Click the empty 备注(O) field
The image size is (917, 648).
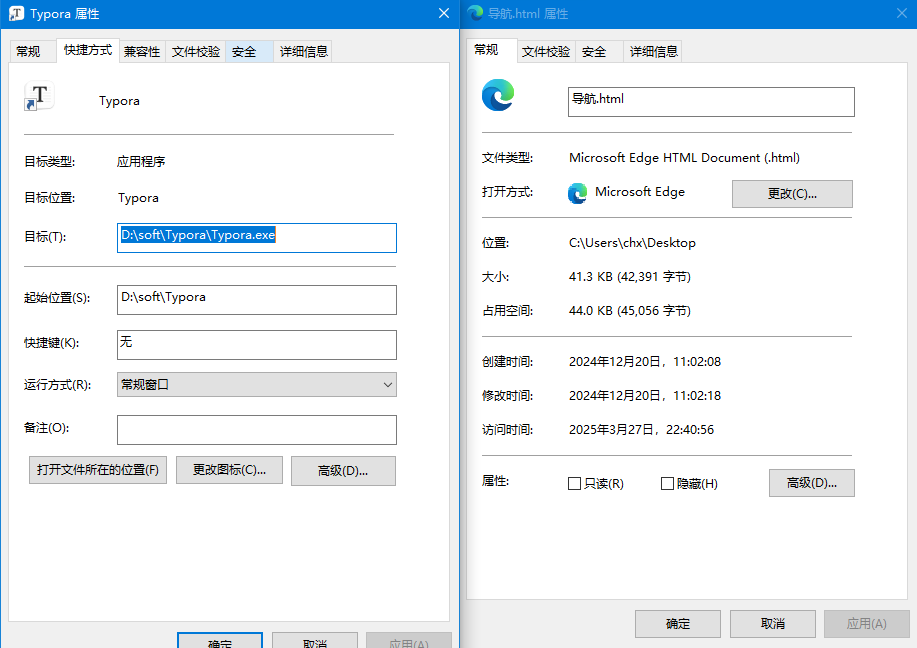click(x=257, y=430)
